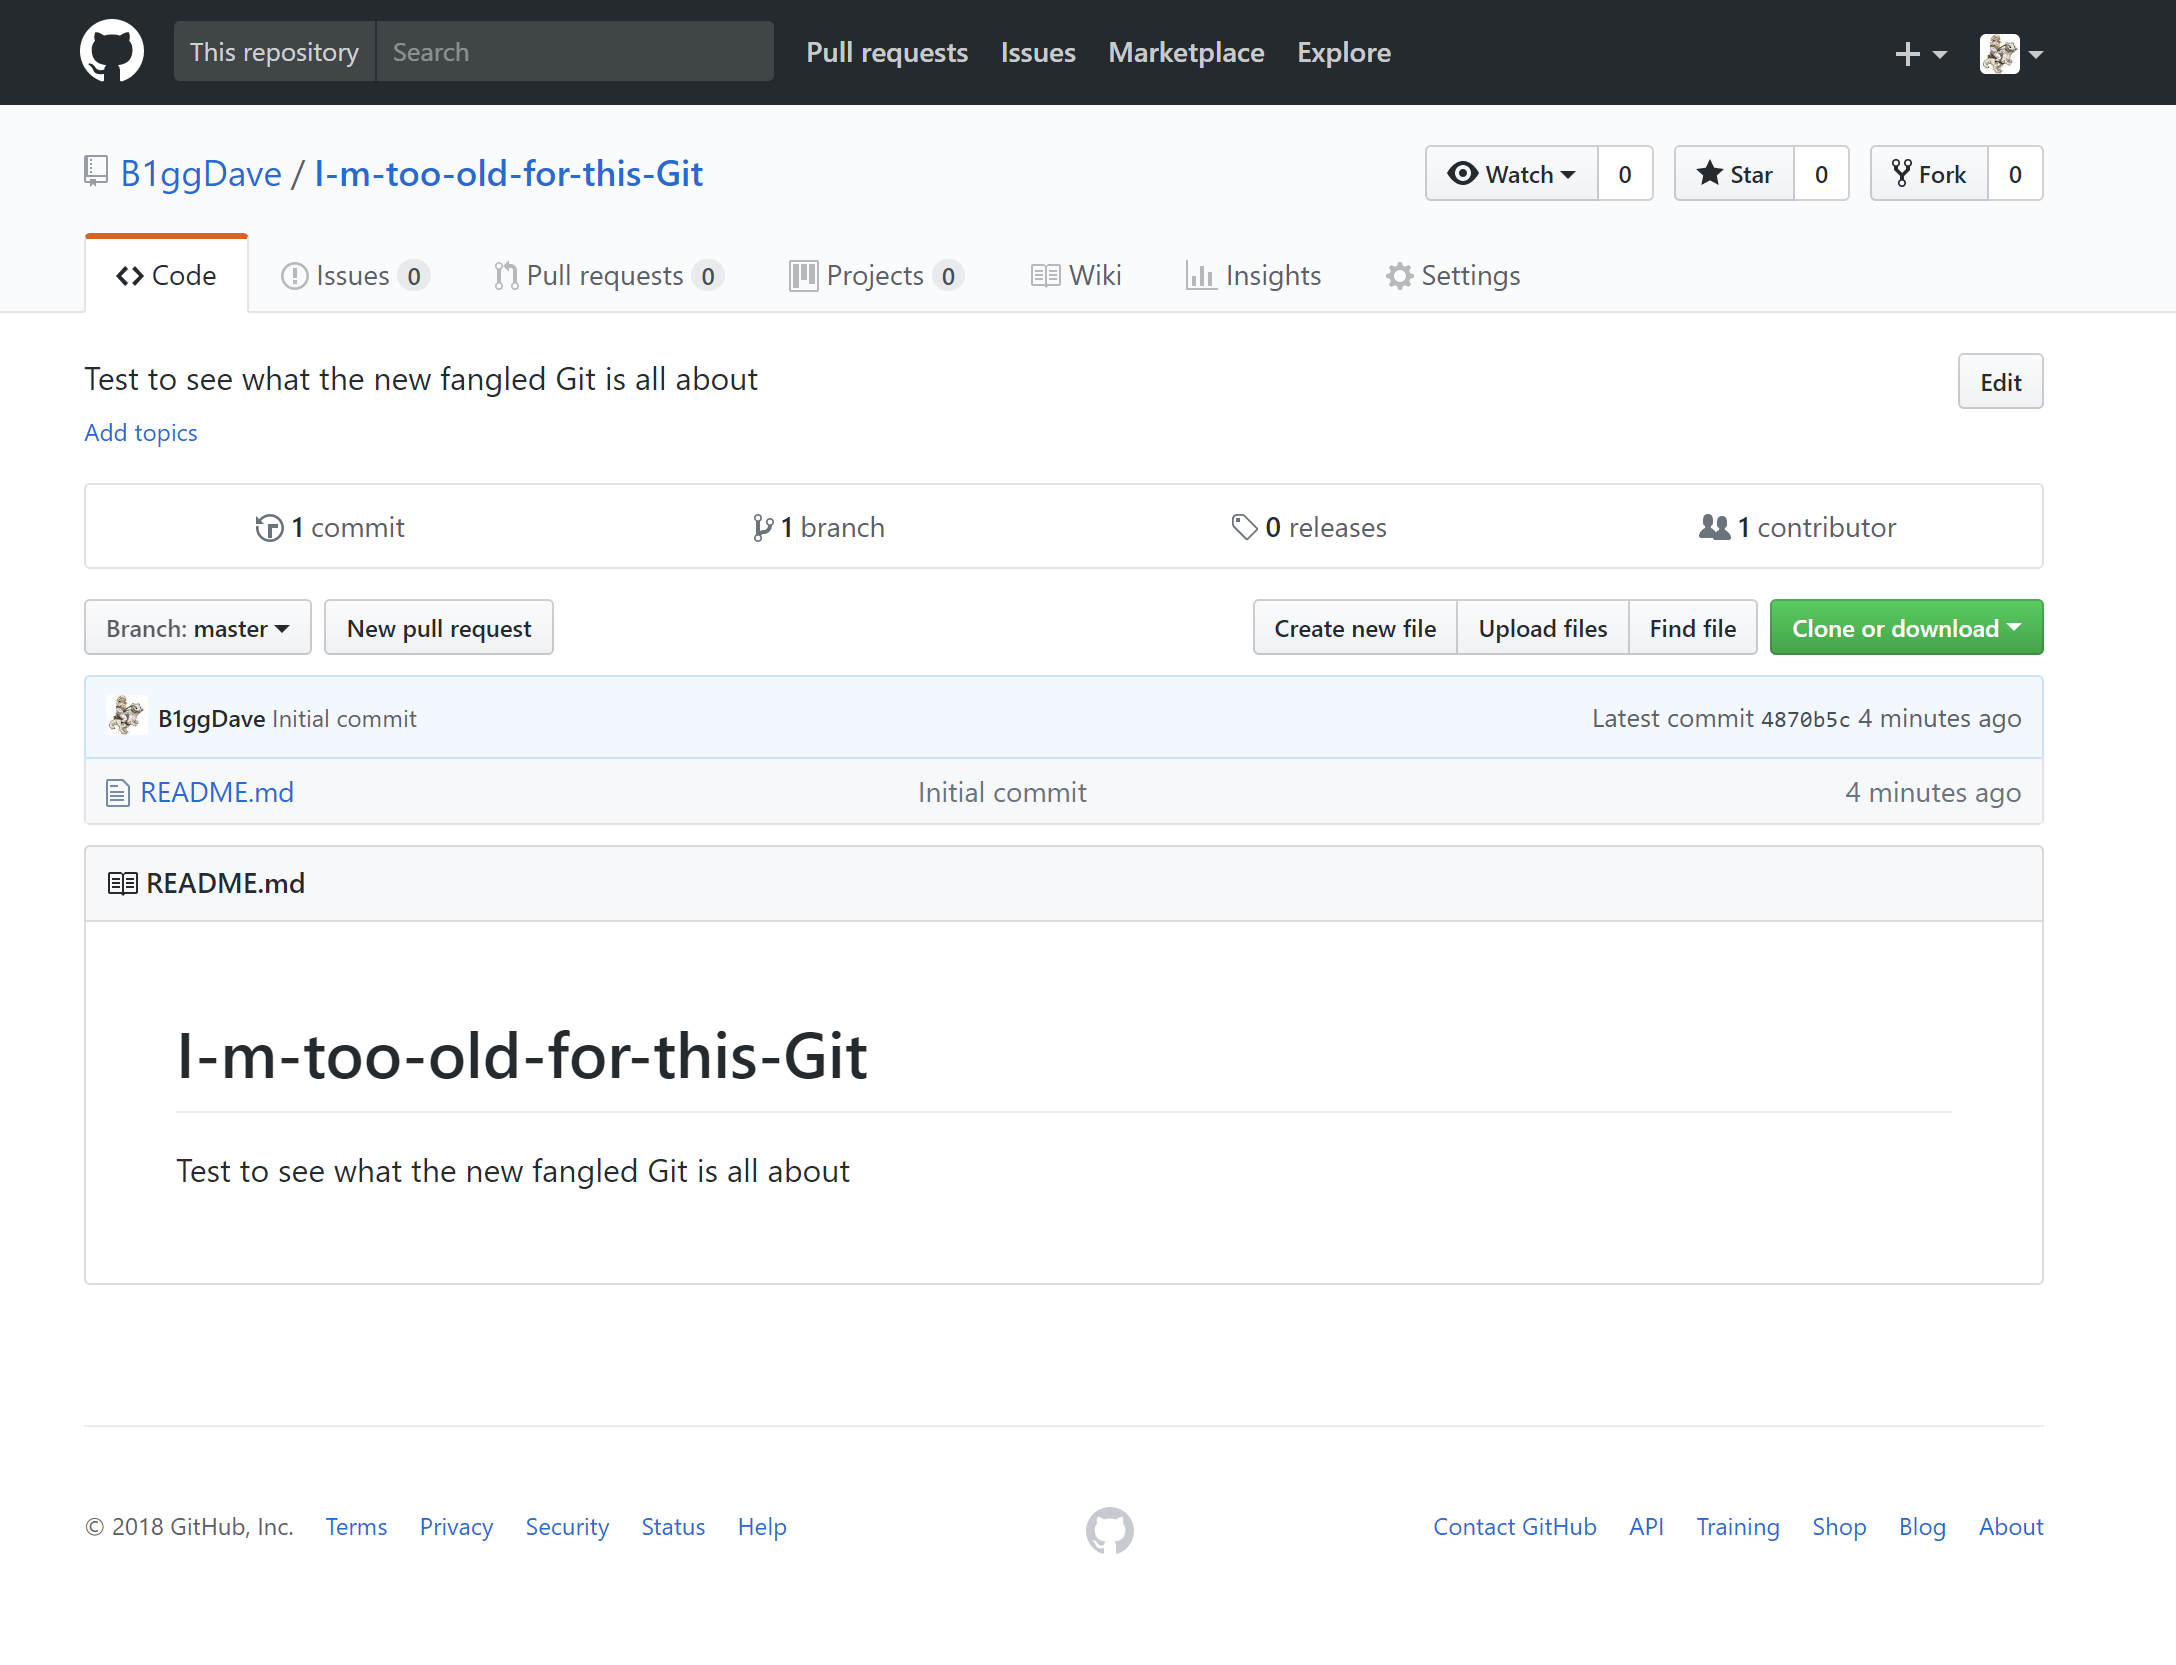Click Create new file button
This screenshot has width=2176, height=1665.
(x=1355, y=628)
